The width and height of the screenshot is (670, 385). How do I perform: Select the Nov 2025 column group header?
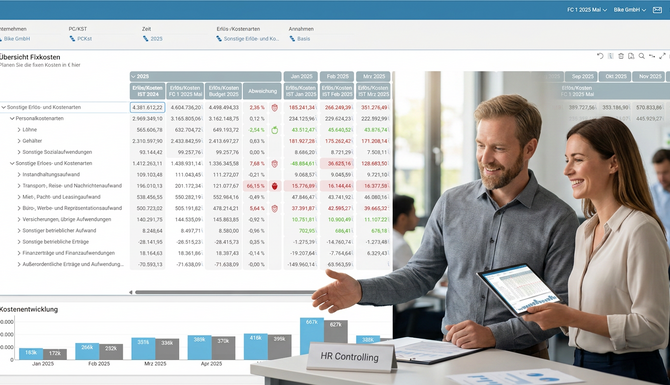pos(648,76)
